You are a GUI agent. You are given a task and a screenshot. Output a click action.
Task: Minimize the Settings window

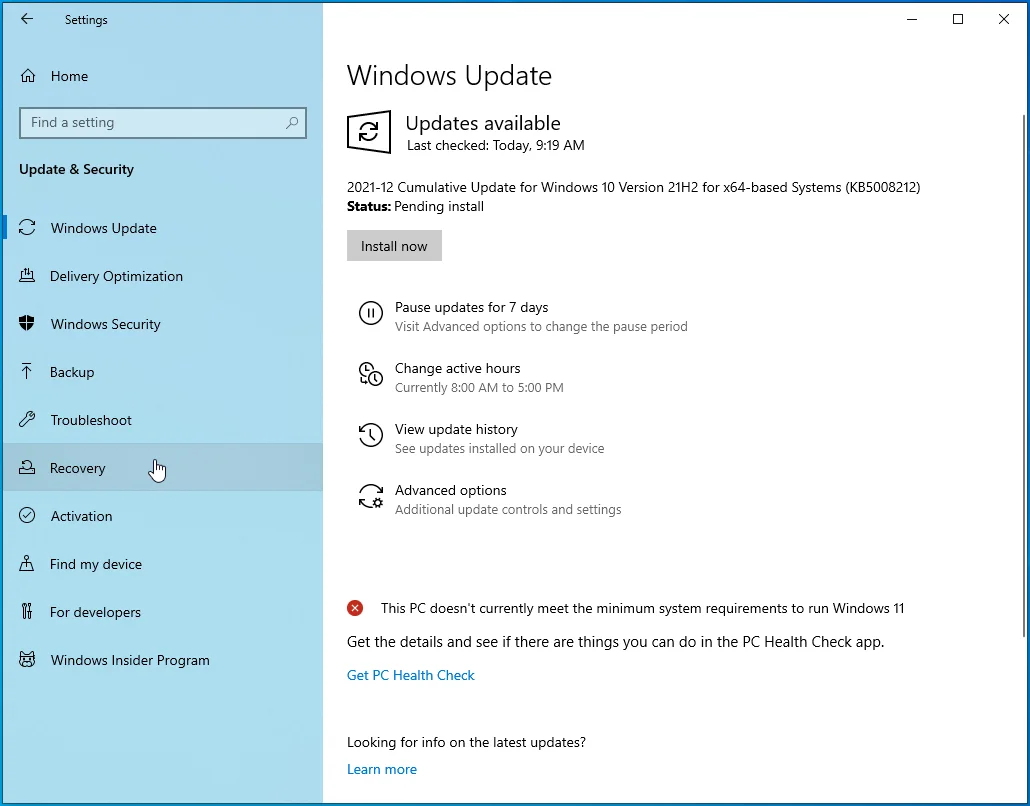point(912,19)
